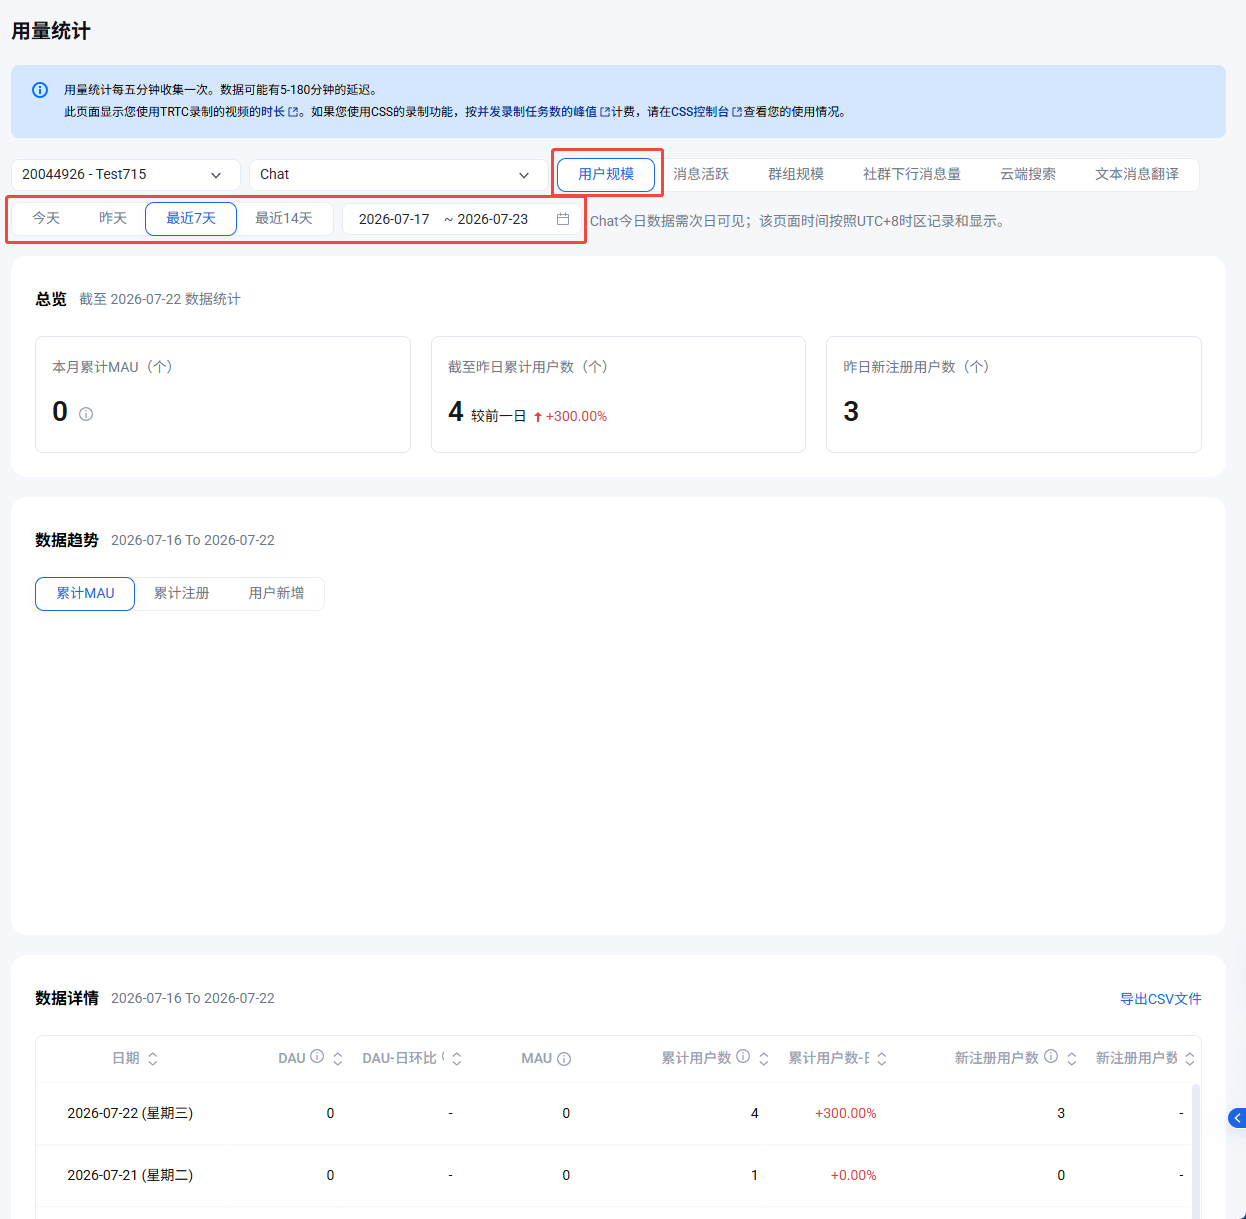
Task: Click the blue collapse arrow tab on right edge
Action: click(x=1237, y=1118)
